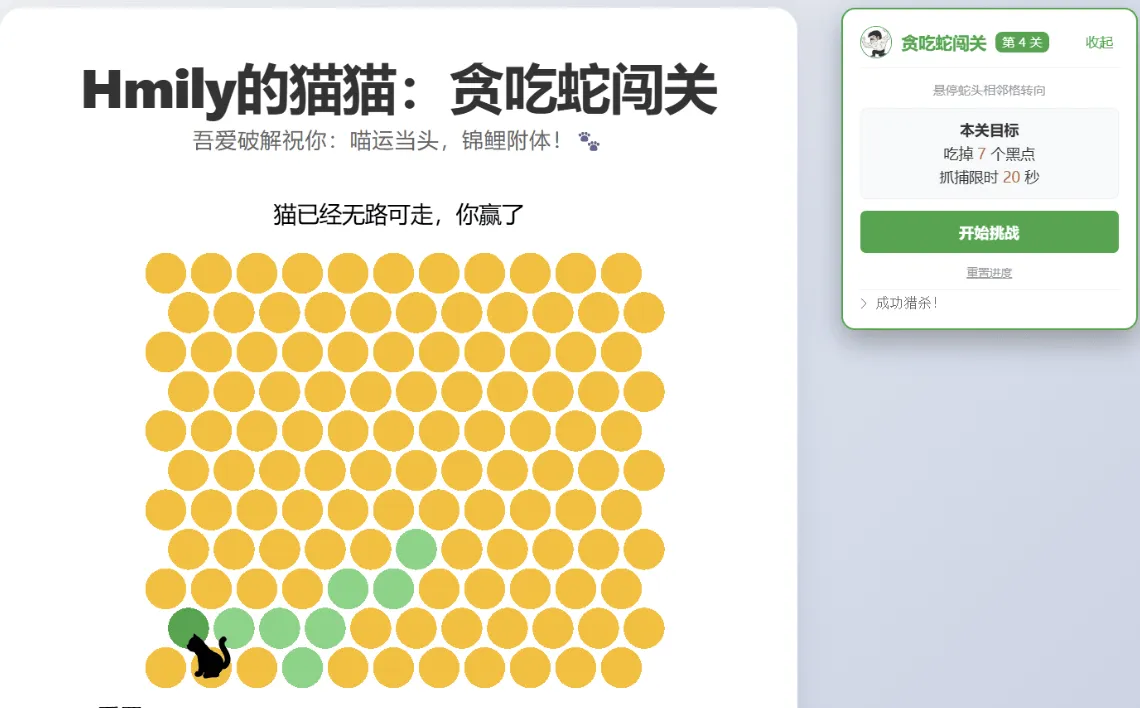This screenshot has width=1140, height=708.
Task: Collapse the snake panel using 收起
Action: (1097, 43)
